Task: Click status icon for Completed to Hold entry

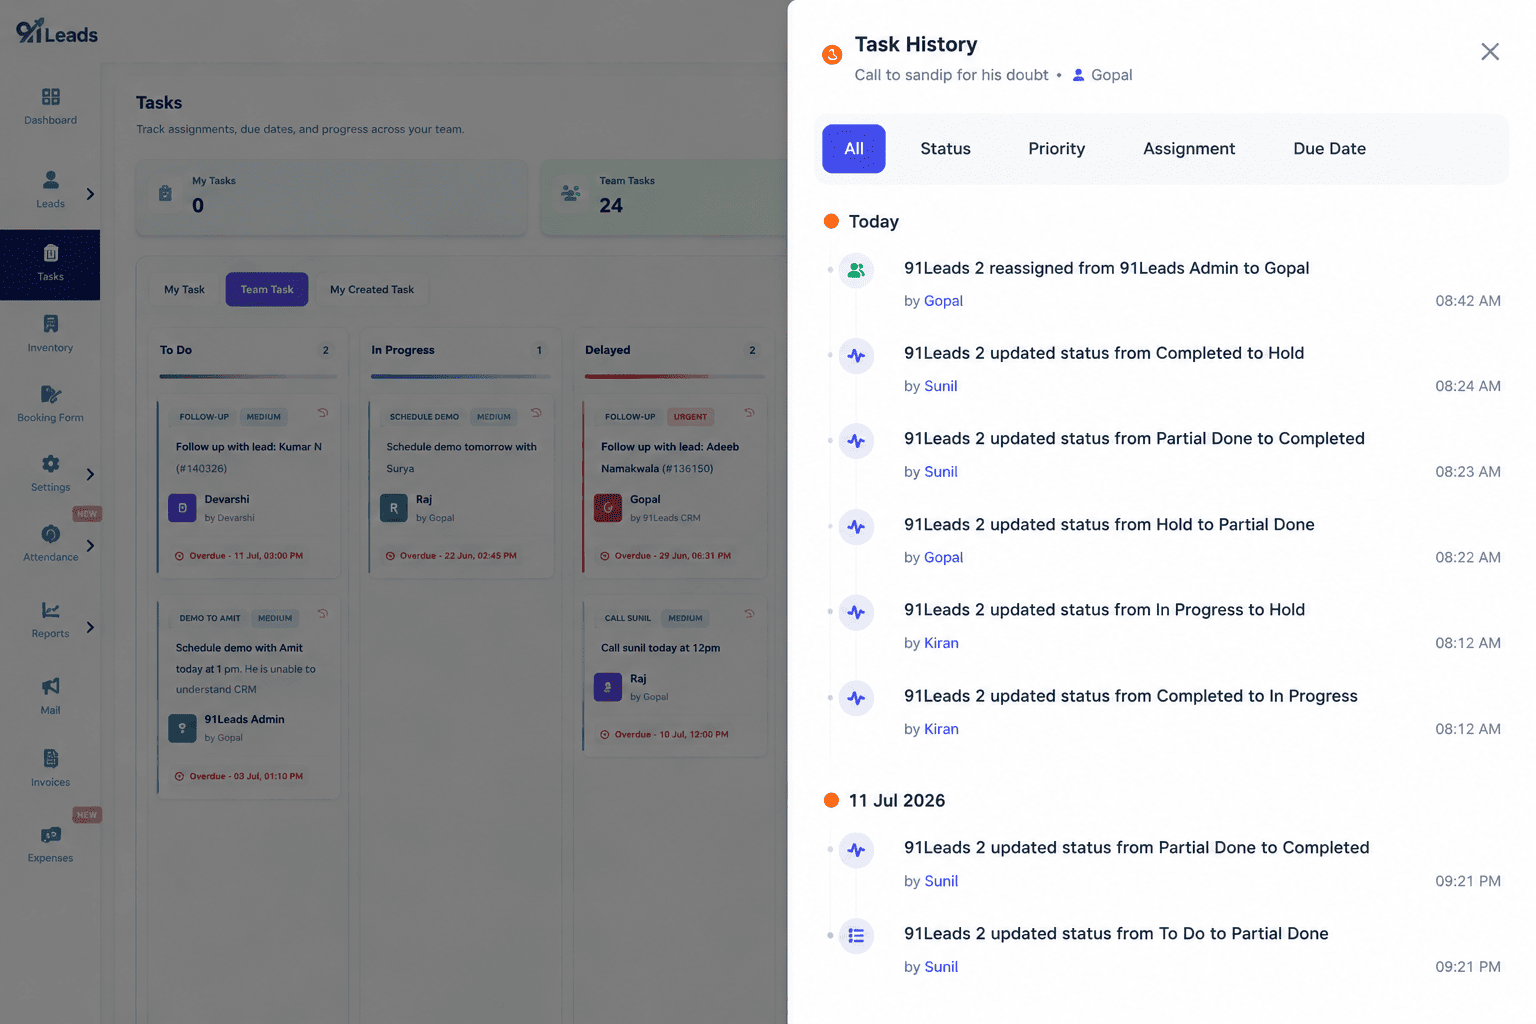Action: click(x=856, y=355)
